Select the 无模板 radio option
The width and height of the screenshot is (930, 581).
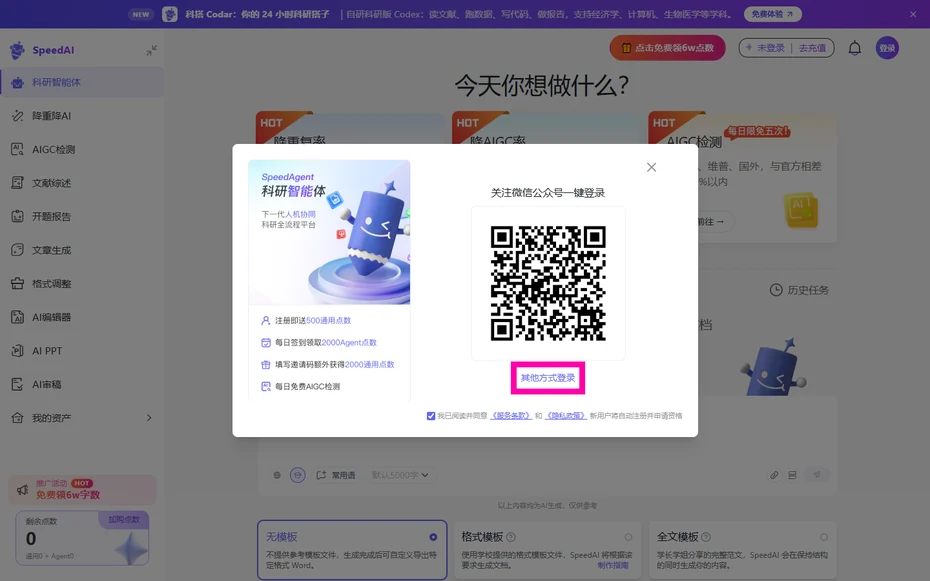click(433, 537)
